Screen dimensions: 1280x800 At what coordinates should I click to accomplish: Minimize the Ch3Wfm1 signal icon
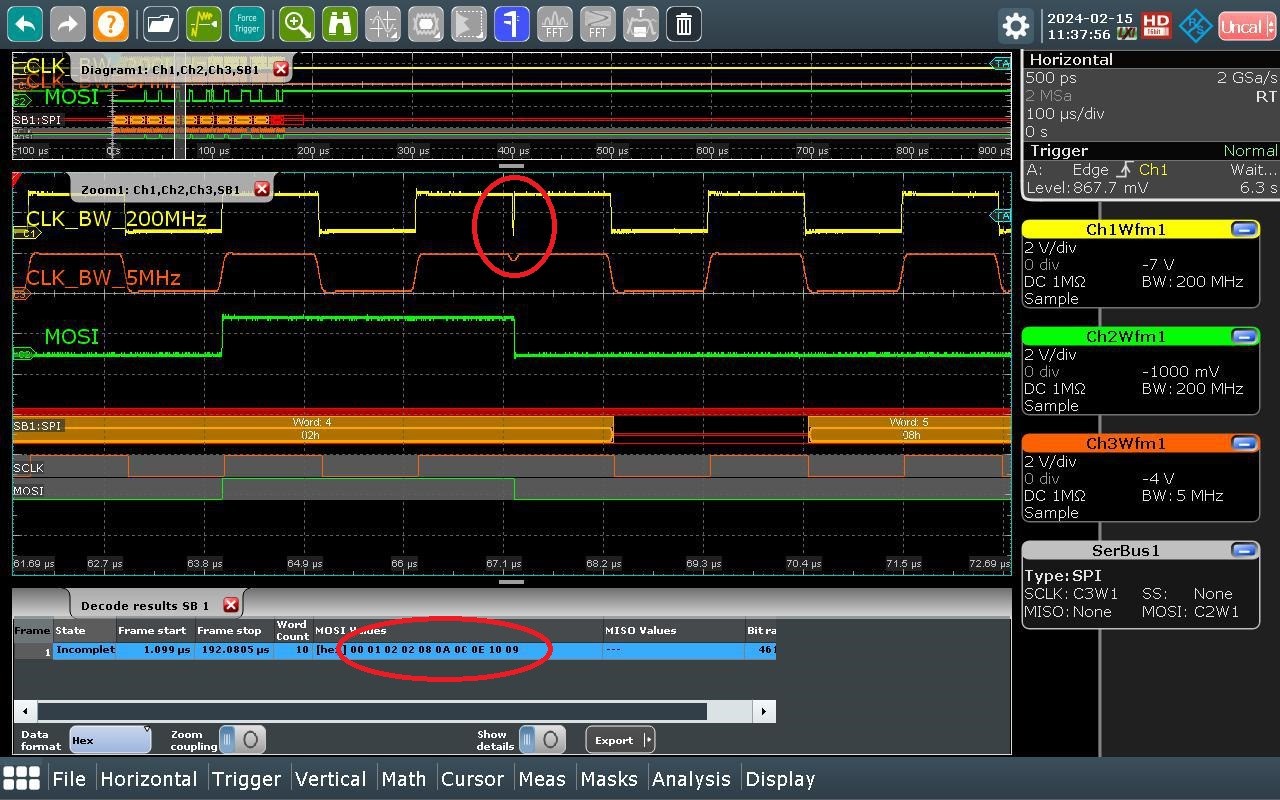tap(1244, 443)
